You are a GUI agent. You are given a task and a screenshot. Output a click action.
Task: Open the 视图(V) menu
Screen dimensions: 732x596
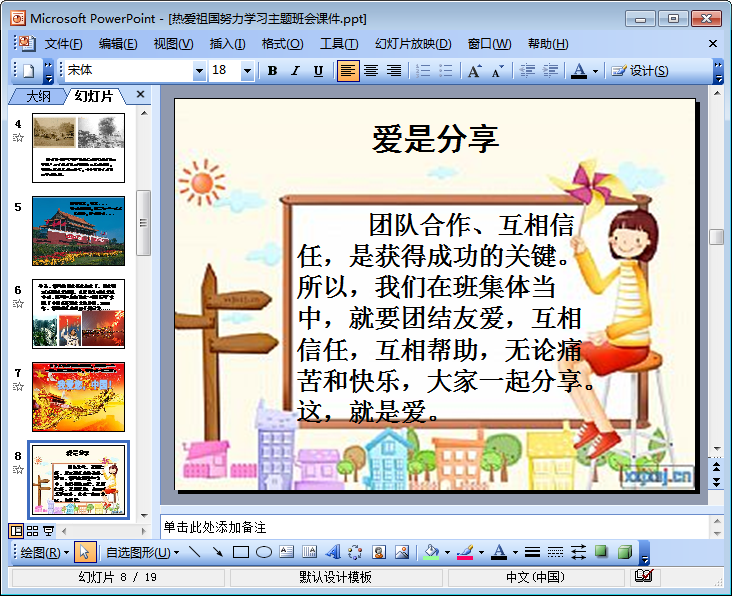pos(173,44)
